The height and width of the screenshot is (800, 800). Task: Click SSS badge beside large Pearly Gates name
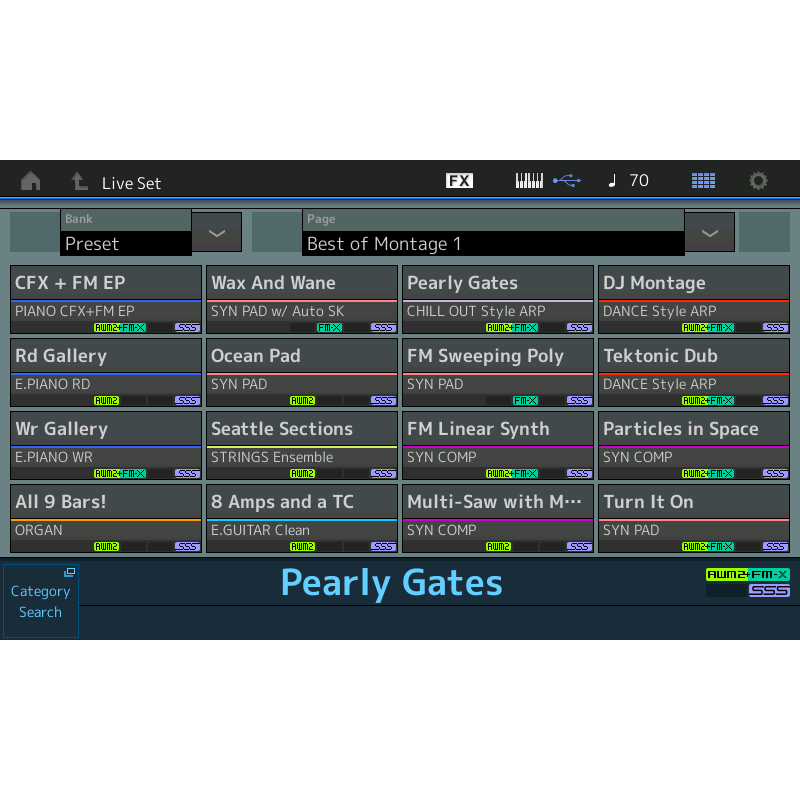(x=769, y=590)
